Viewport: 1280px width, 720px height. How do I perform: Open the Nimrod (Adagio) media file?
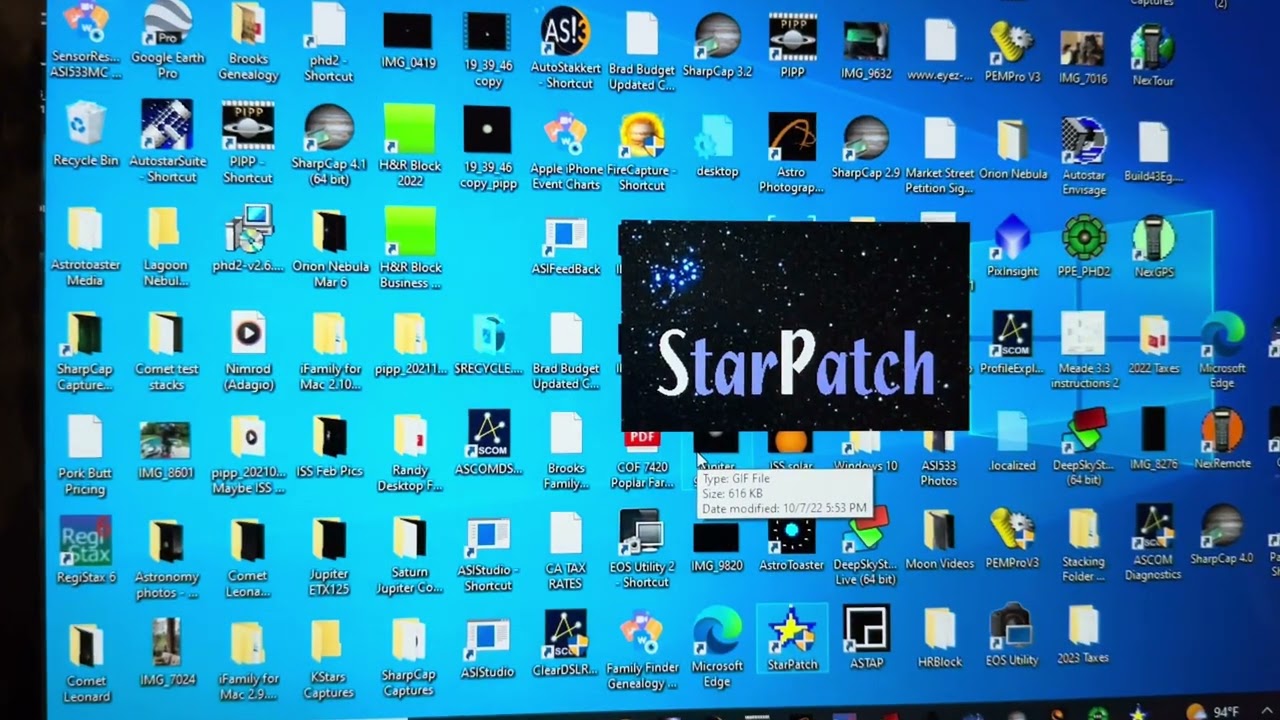pyautogui.click(x=248, y=350)
